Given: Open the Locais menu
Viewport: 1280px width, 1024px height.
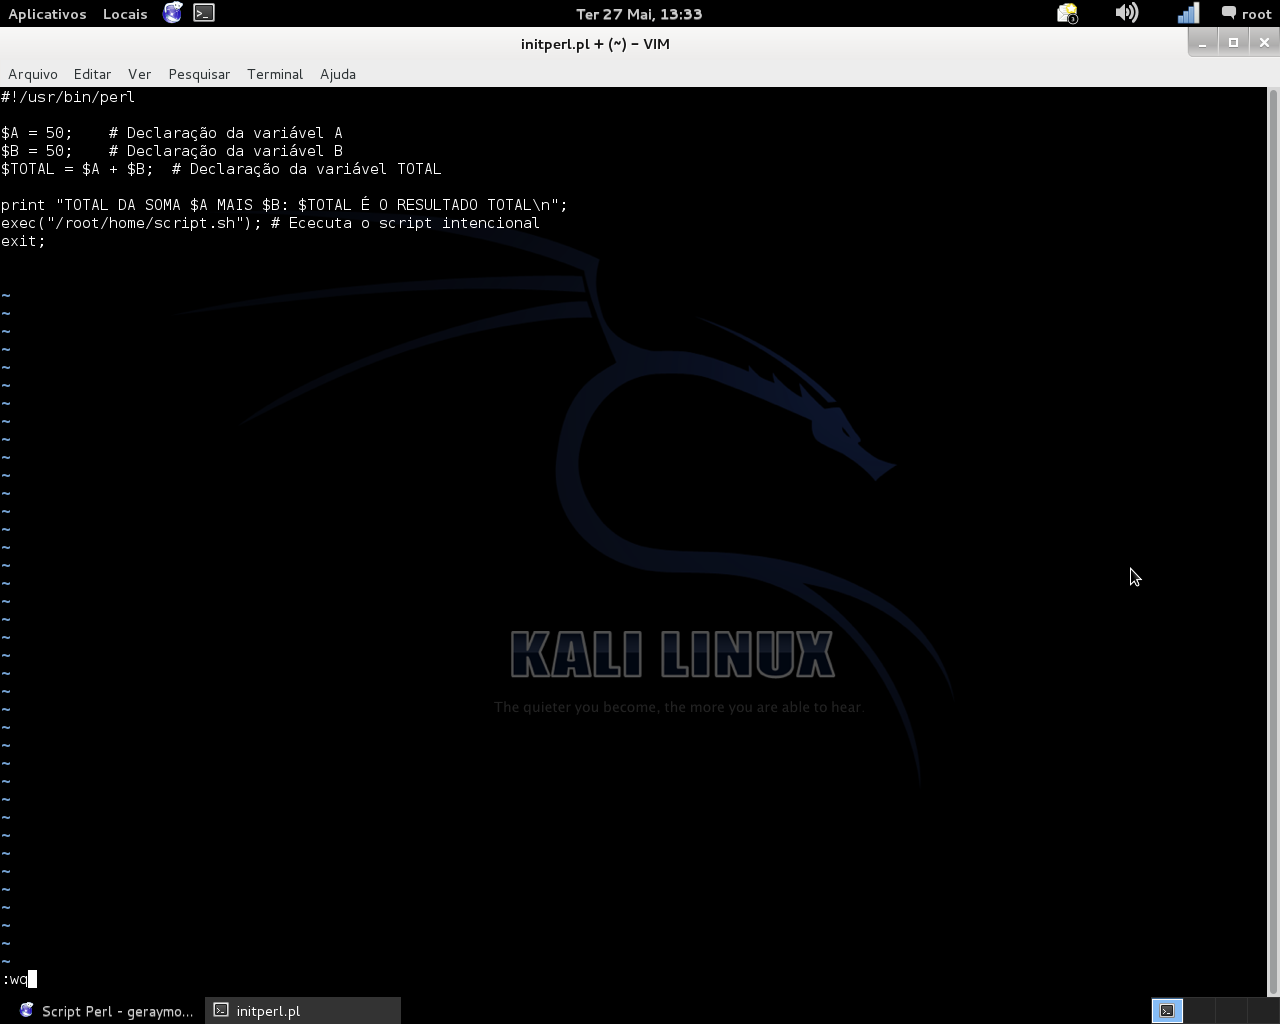Looking at the screenshot, I should pos(125,14).
